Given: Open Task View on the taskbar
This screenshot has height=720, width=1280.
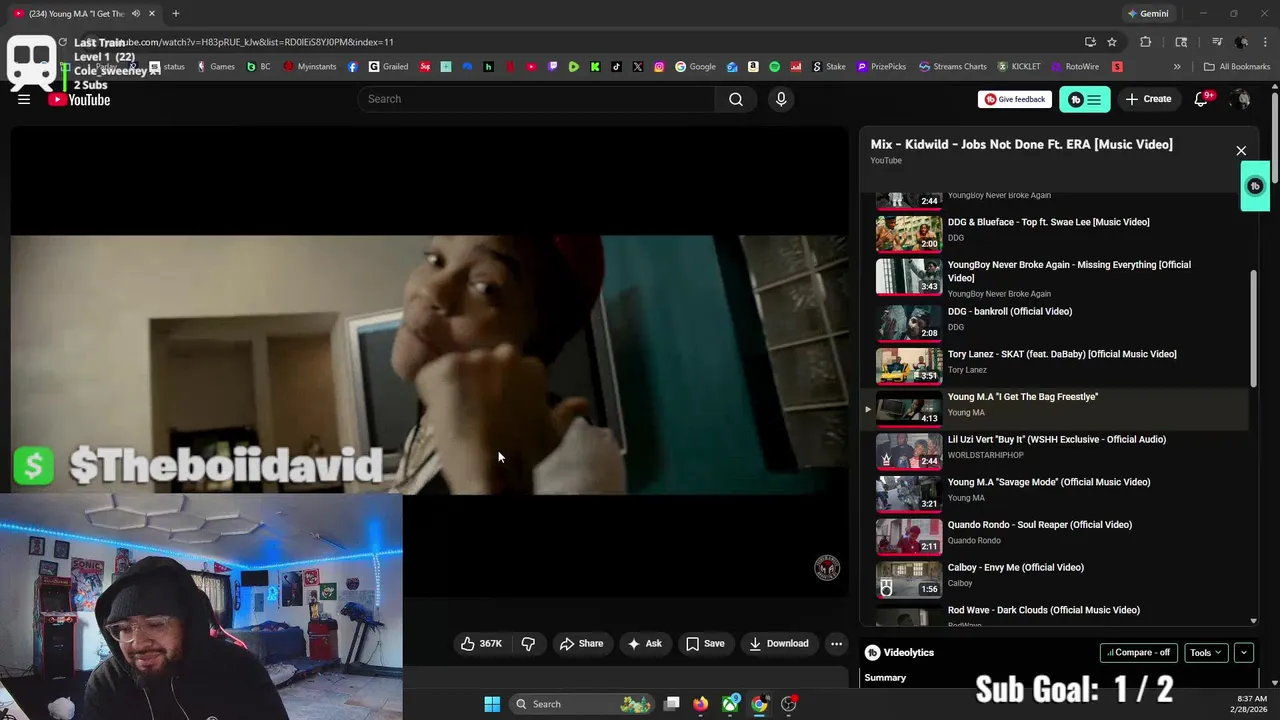Looking at the screenshot, I should coord(672,704).
